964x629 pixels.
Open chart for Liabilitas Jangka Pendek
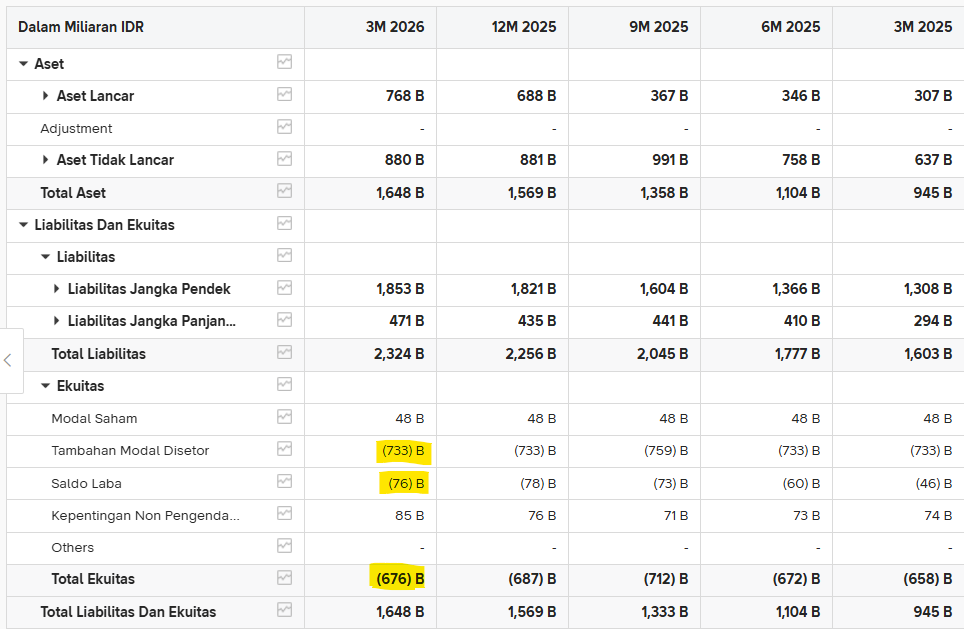(284, 288)
